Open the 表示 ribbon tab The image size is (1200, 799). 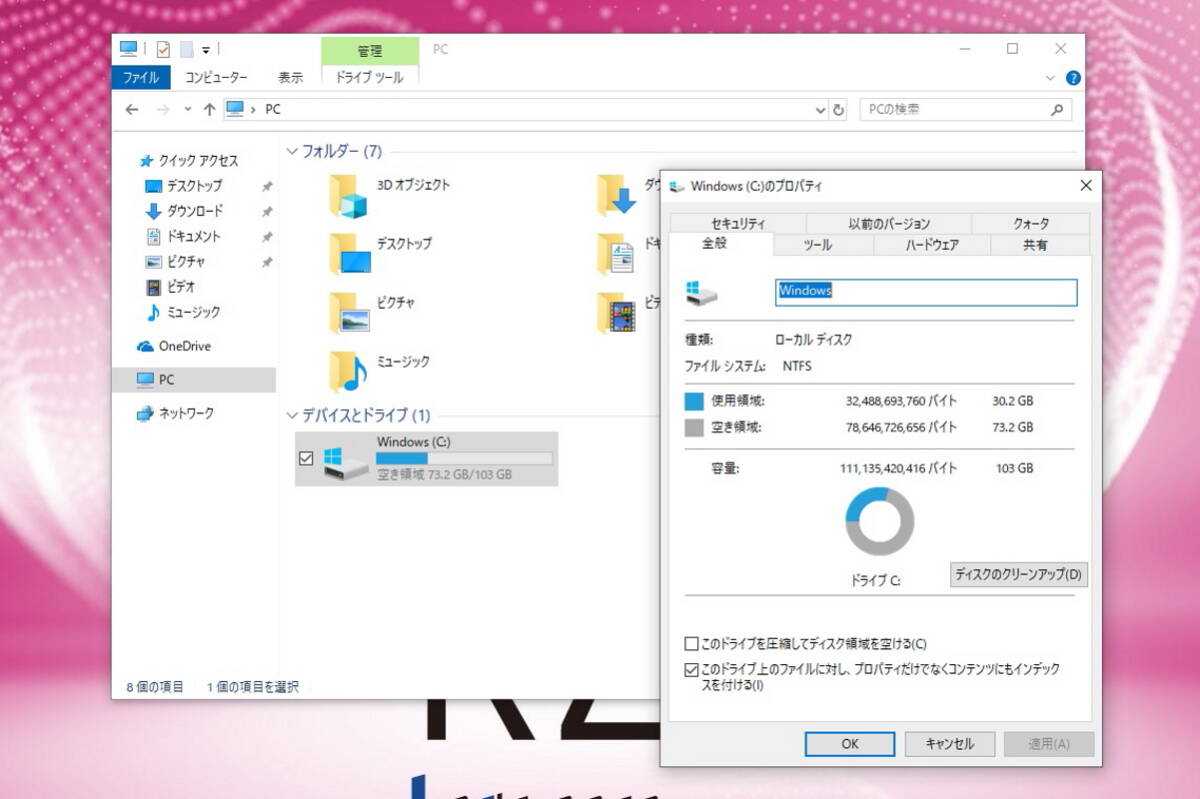(291, 77)
